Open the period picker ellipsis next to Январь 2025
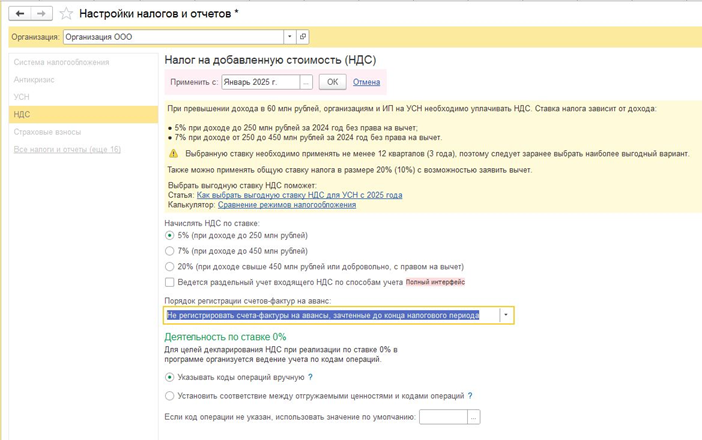This screenshot has width=702, height=440. point(306,82)
